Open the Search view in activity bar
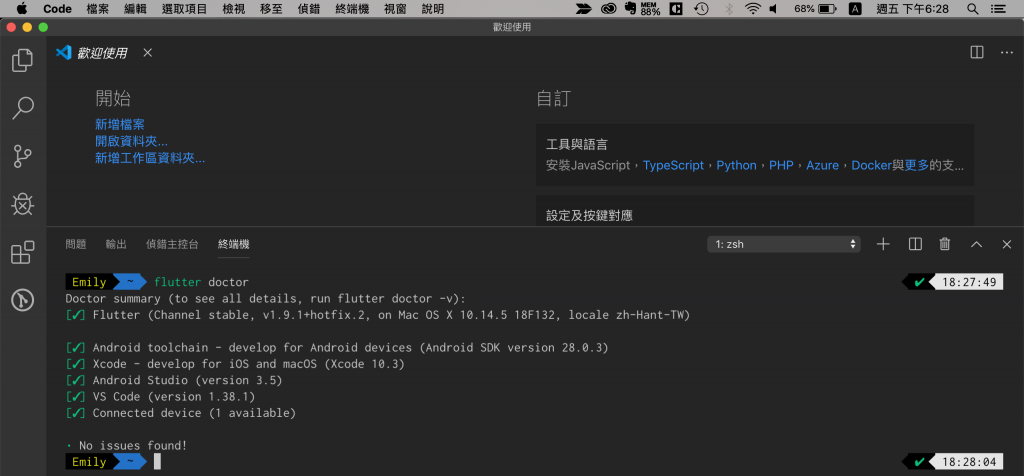Image resolution: width=1024 pixels, height=476 pixels. click(23, 108)
